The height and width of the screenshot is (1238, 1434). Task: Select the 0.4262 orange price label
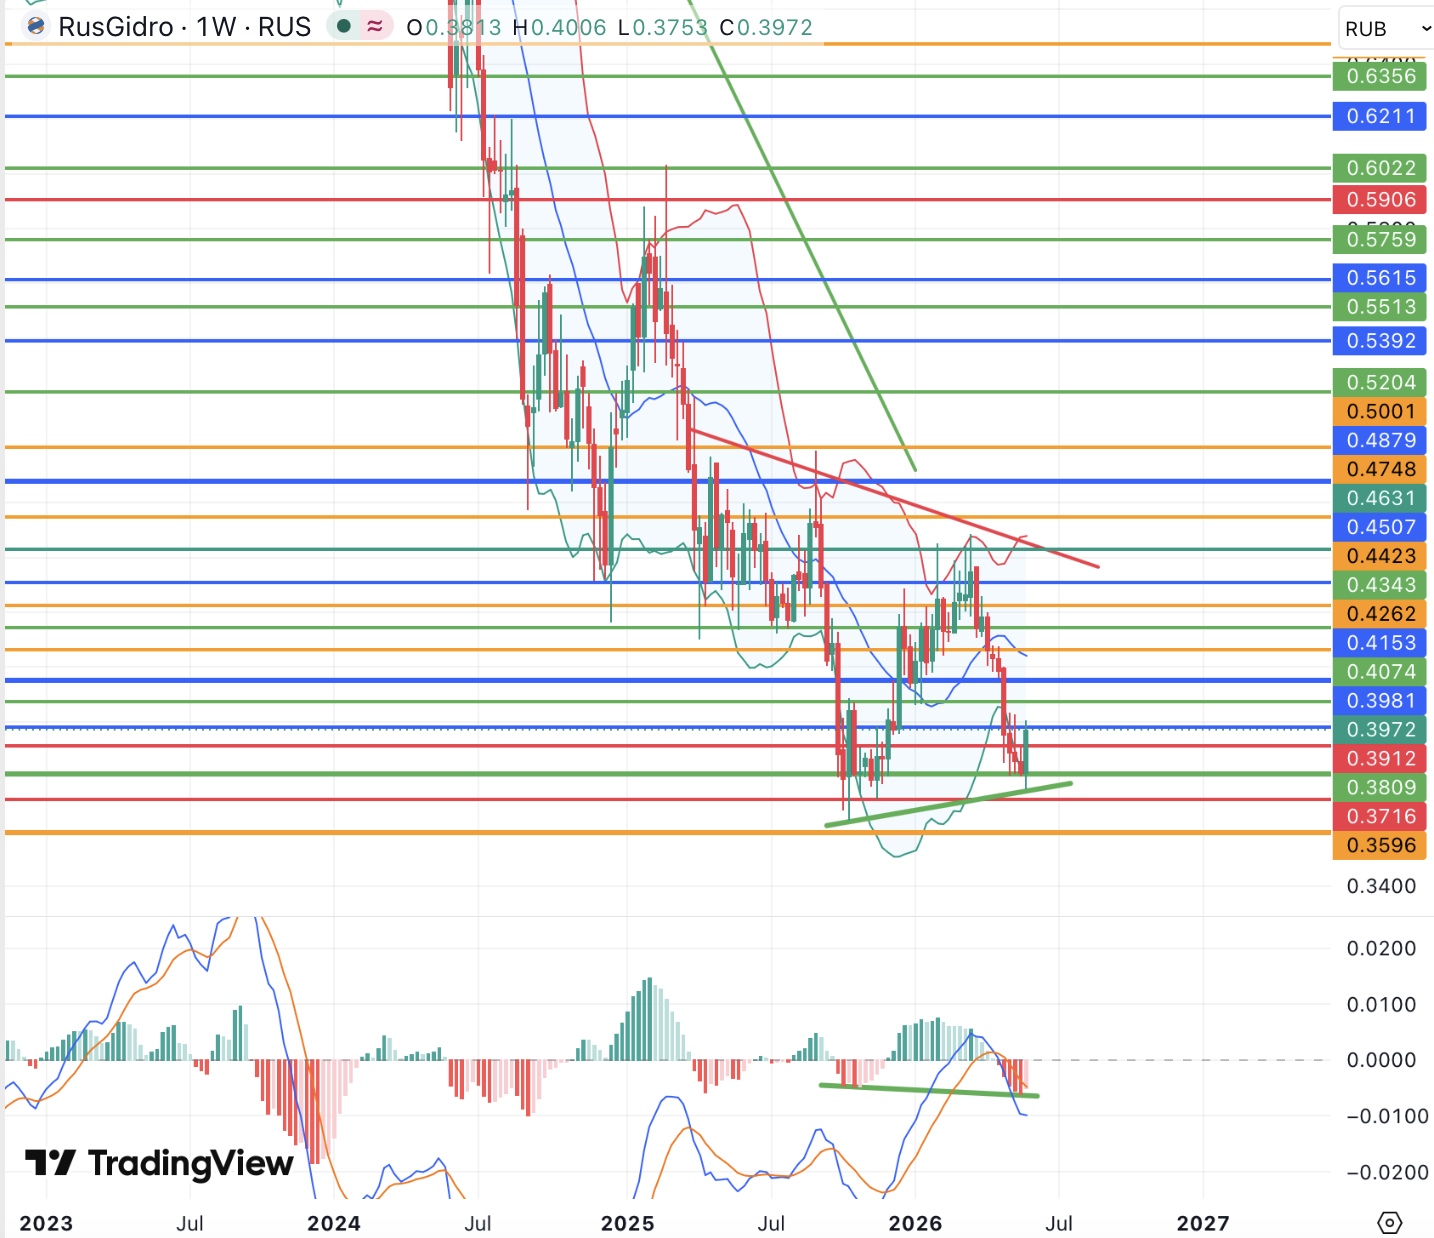click(x=1381, y=614)
